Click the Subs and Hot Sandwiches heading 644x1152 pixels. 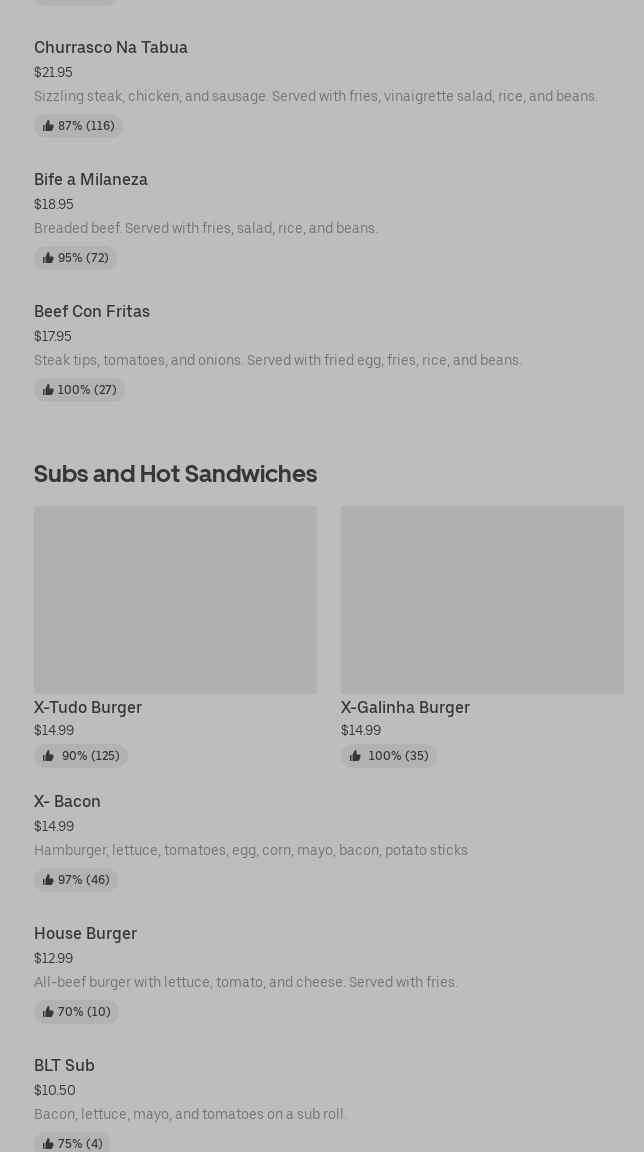point(175,473)
